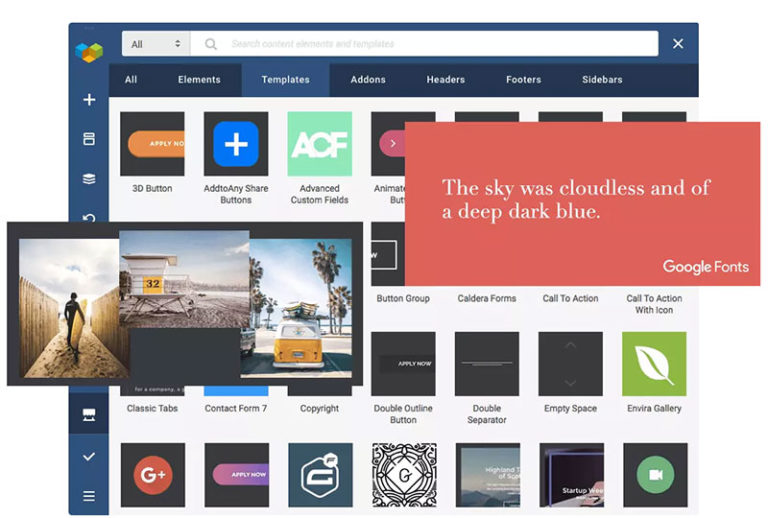Open the Headers tab
This screenshot has width=768, height=518.
click(x=445, y=80)
